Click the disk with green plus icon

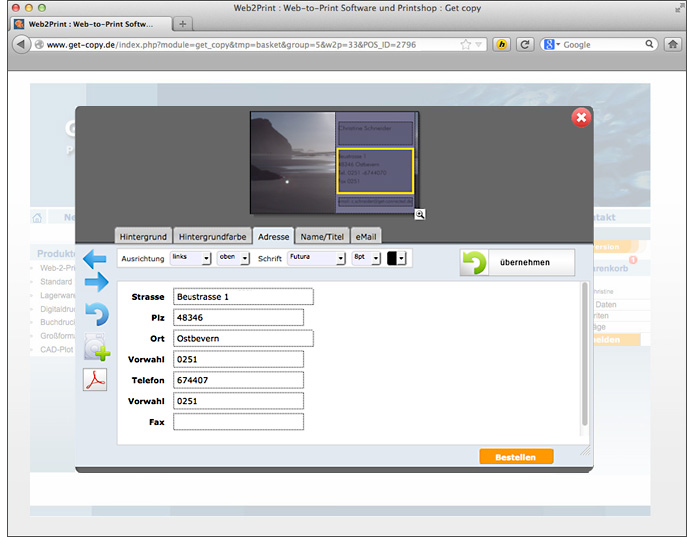[x=96, y=348]
